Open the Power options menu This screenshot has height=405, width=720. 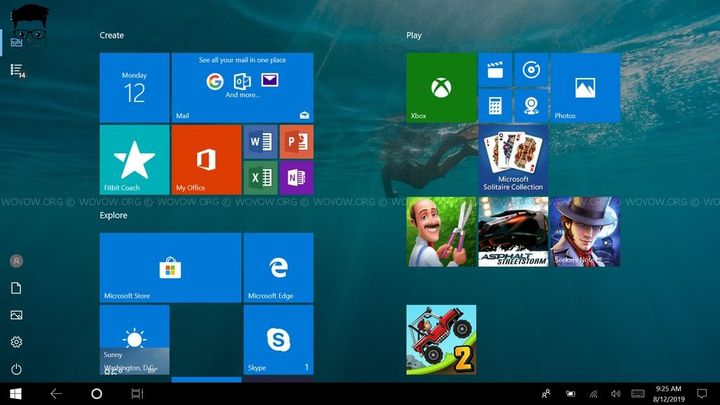tap(16, 370)
